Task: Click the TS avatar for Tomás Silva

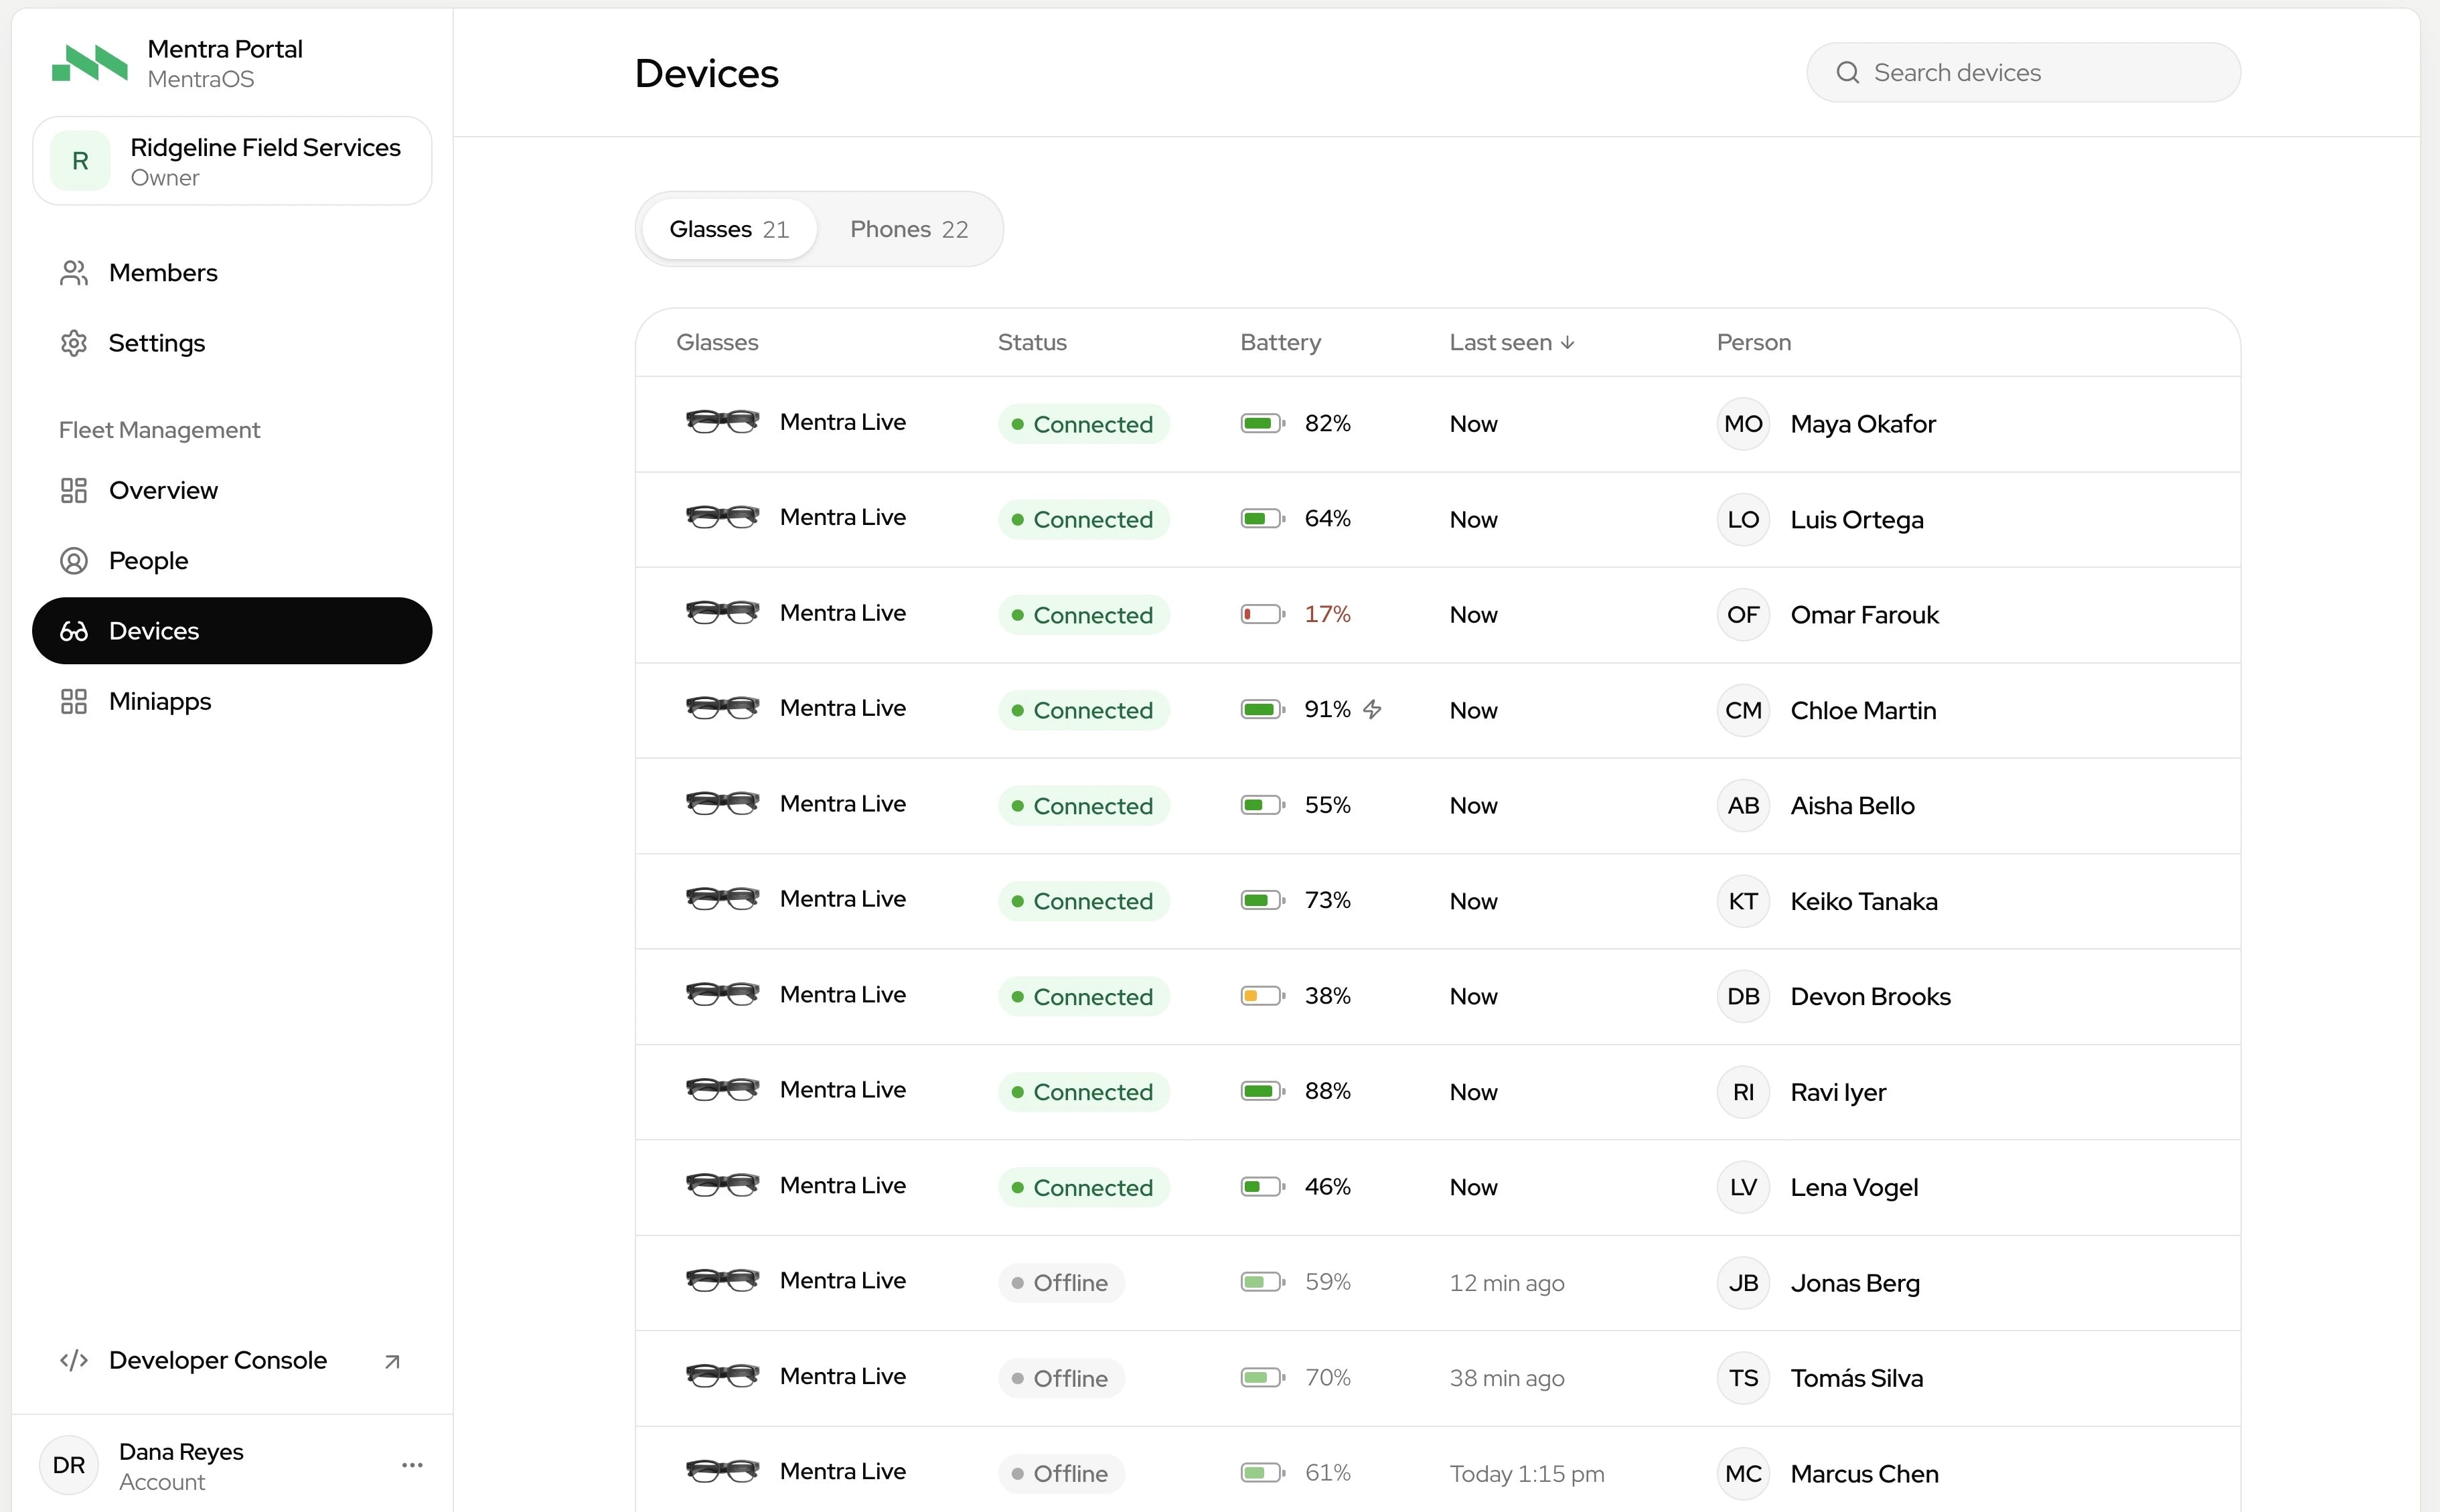Action: tap(1743, 1378)
